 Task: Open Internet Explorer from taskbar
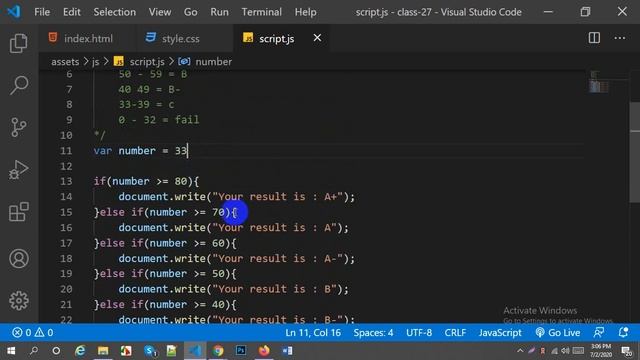(x=80, y=351)
